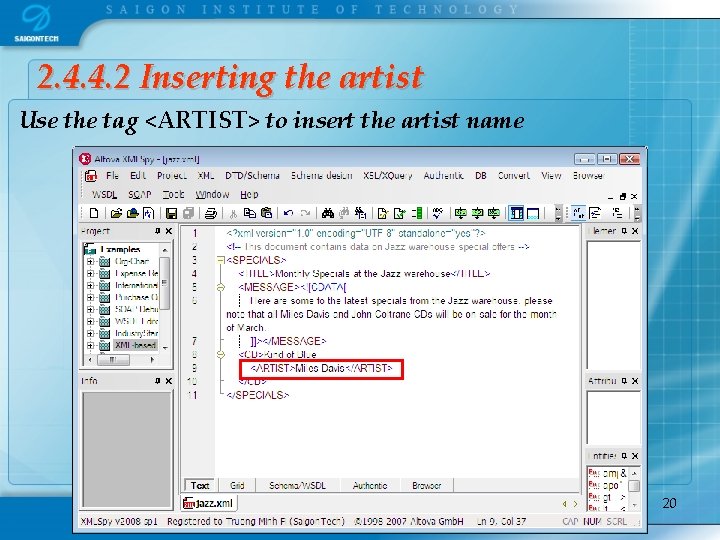
Task: Click the Reload document toolbar icon
Action: pos(149,213)
